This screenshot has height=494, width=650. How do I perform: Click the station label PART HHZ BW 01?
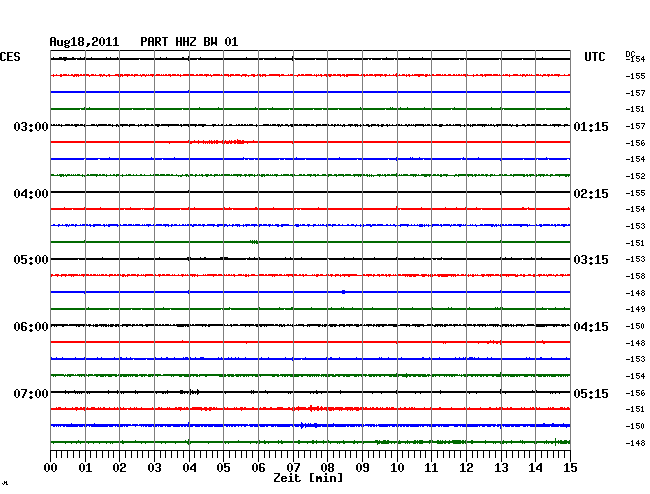(x=189, y=41)
